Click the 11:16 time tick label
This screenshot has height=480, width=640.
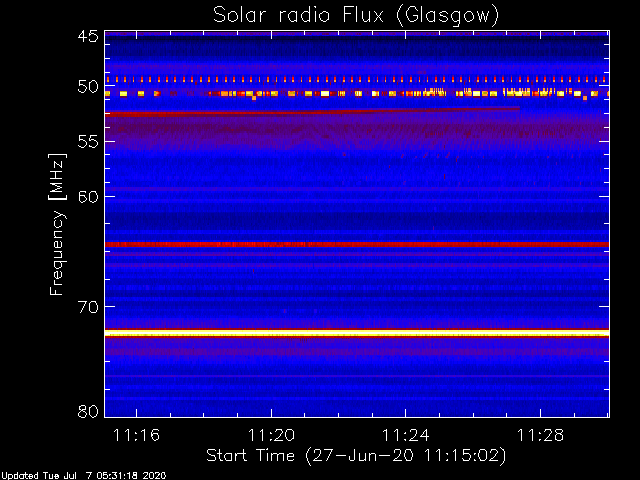click(136, 435)
